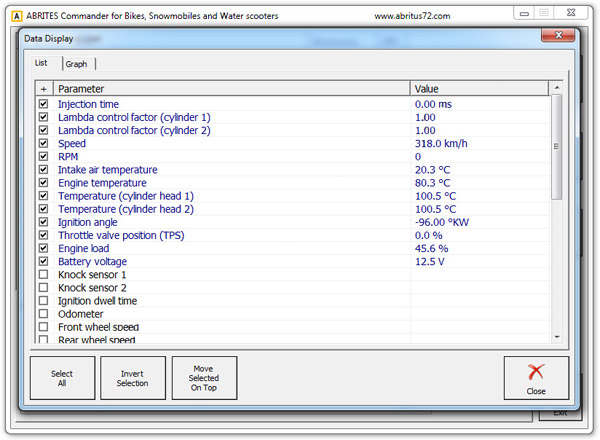Select the Injection time parameter row
Screen dimensions: 600x440
(293, 104)
